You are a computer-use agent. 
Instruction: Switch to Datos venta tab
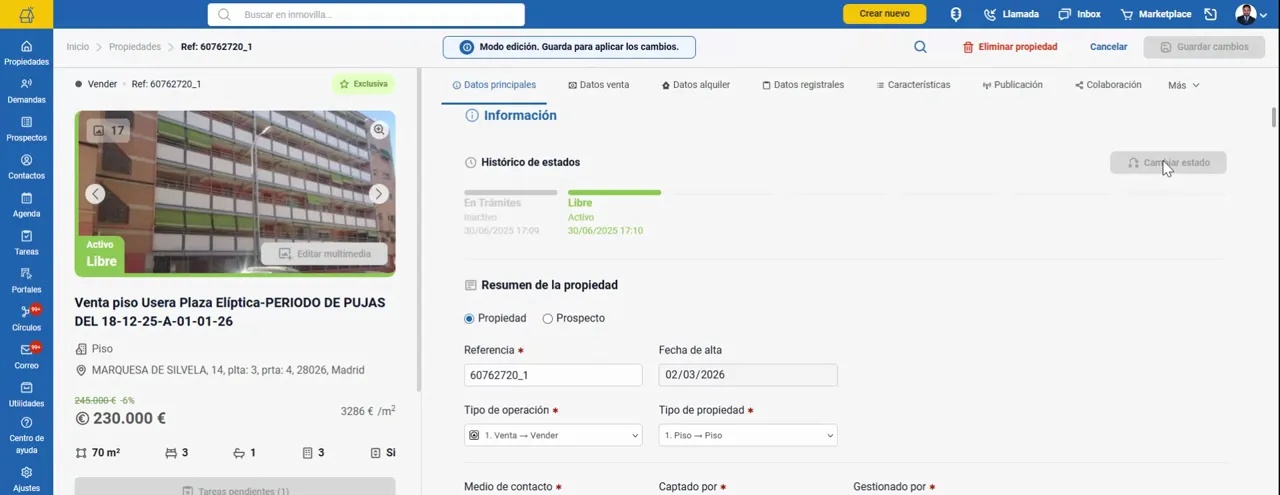(598, 85)
